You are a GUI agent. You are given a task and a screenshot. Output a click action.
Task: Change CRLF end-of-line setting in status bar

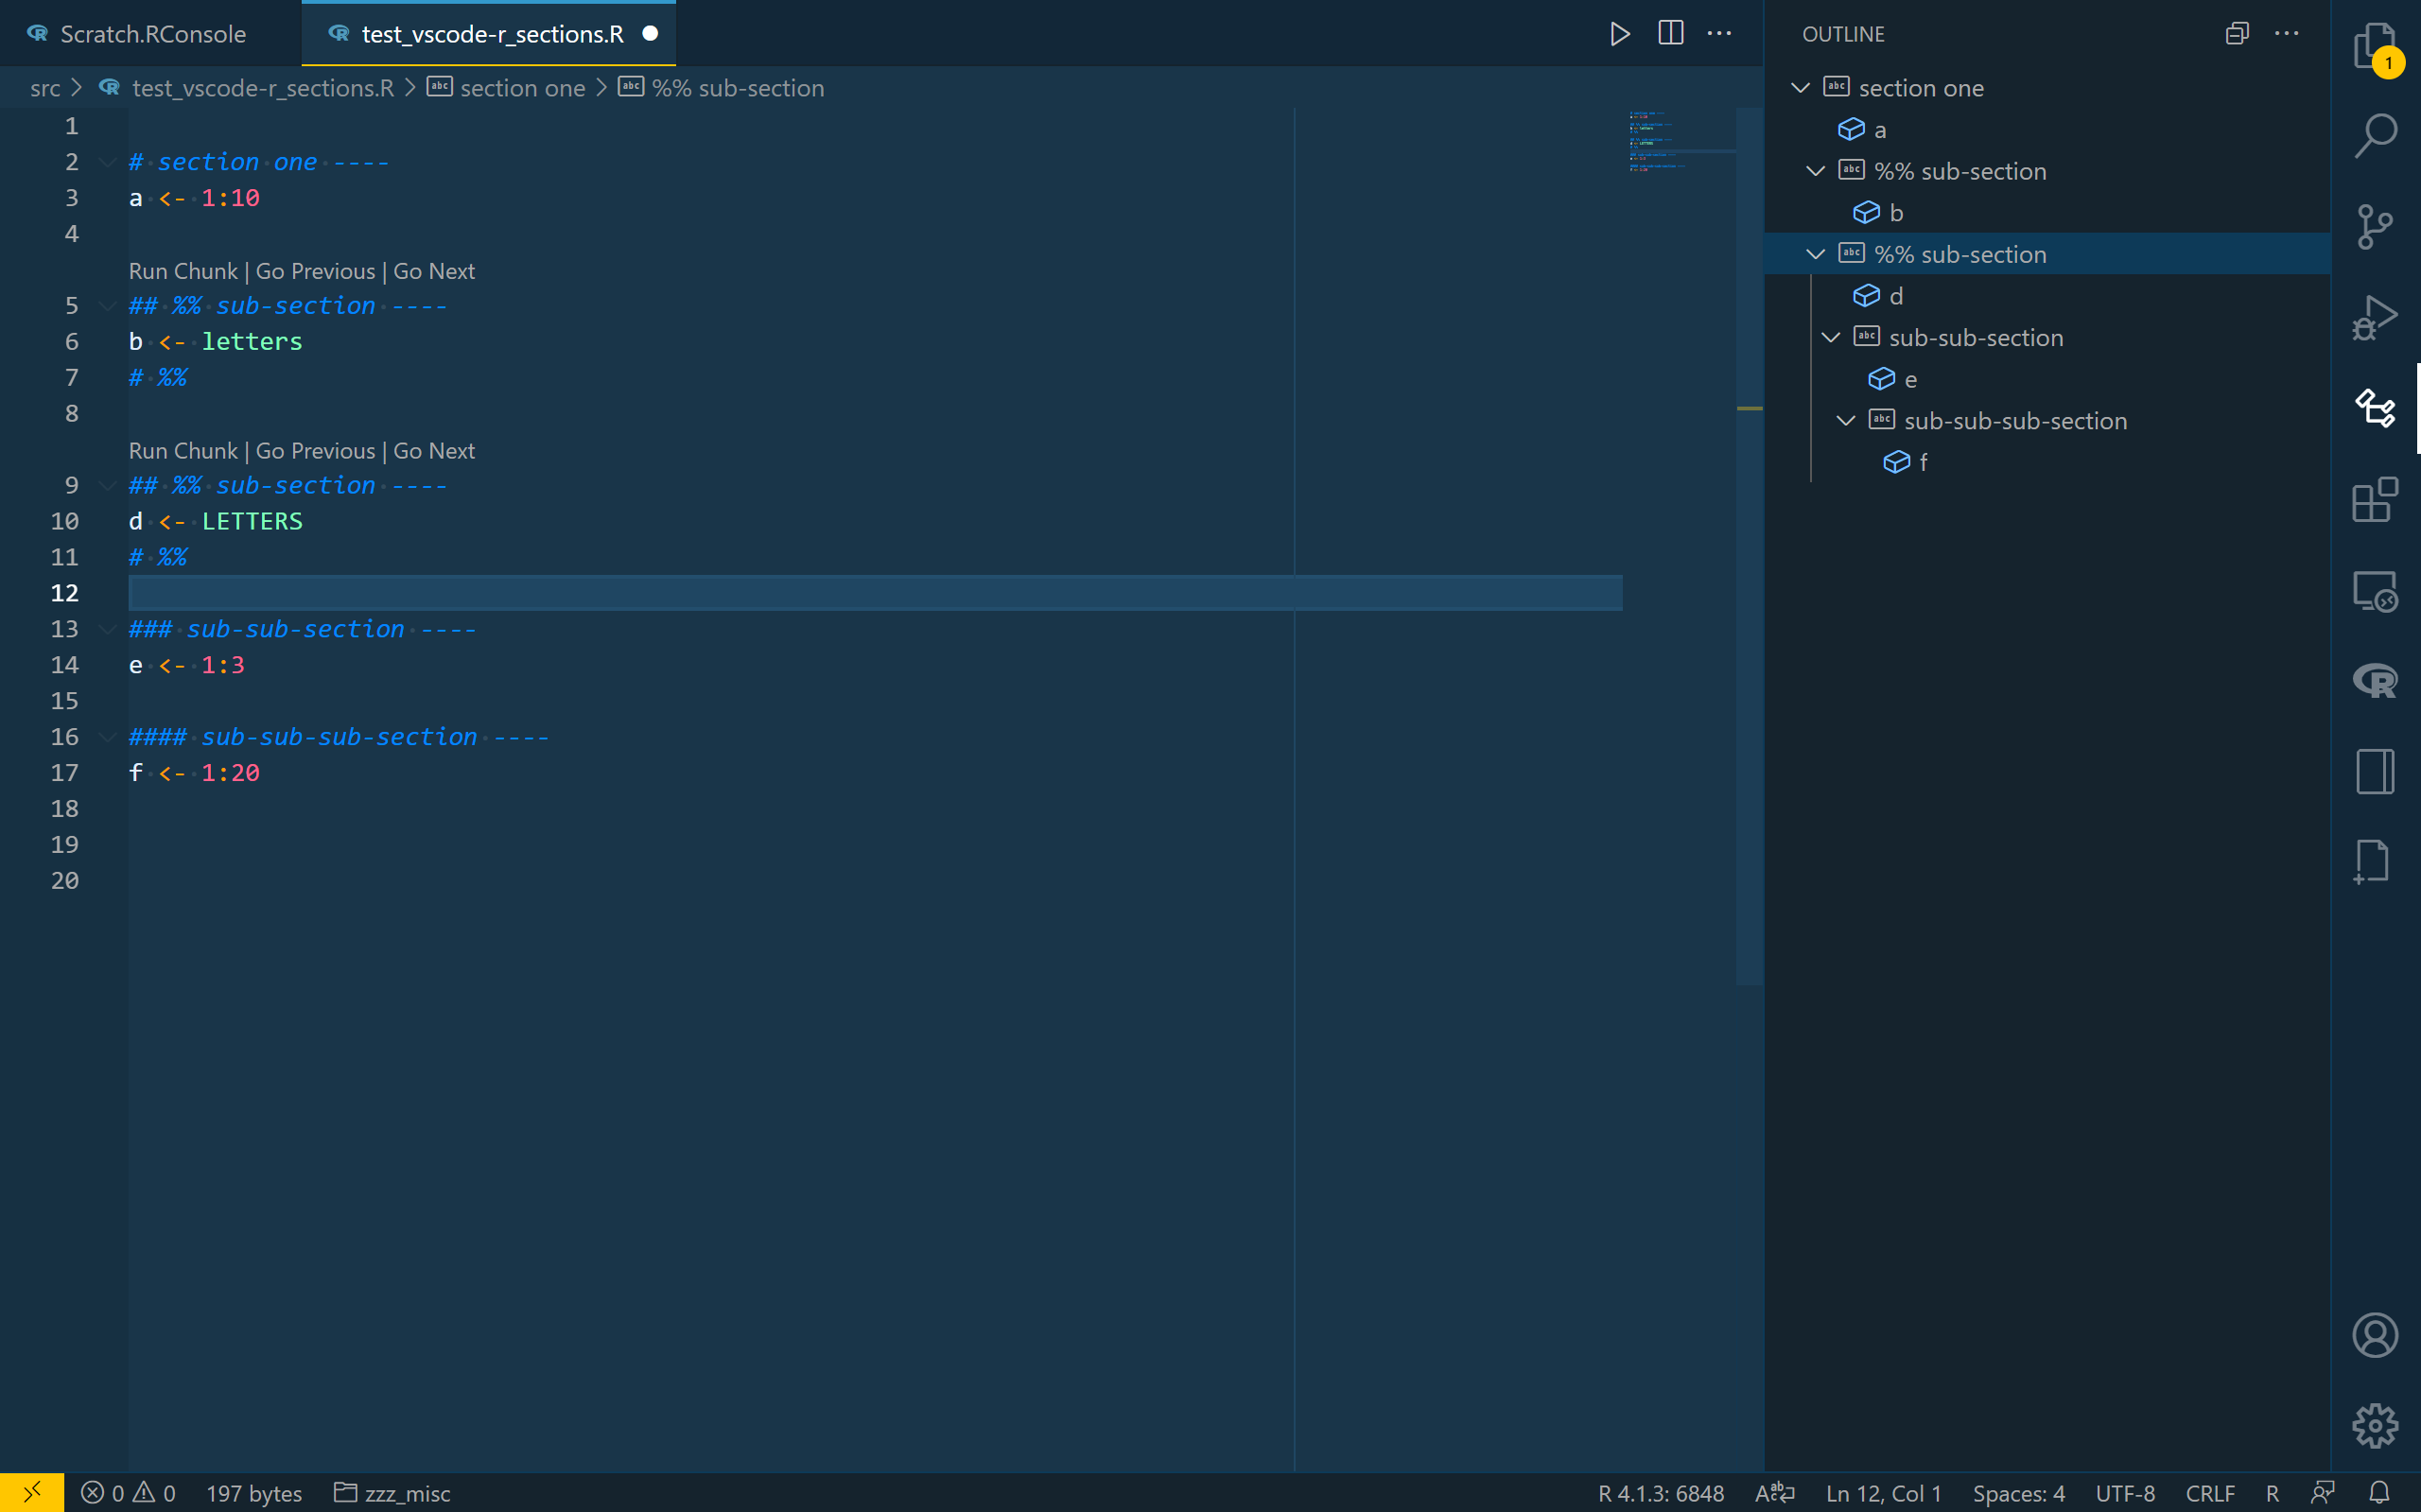[2209, 1493]
